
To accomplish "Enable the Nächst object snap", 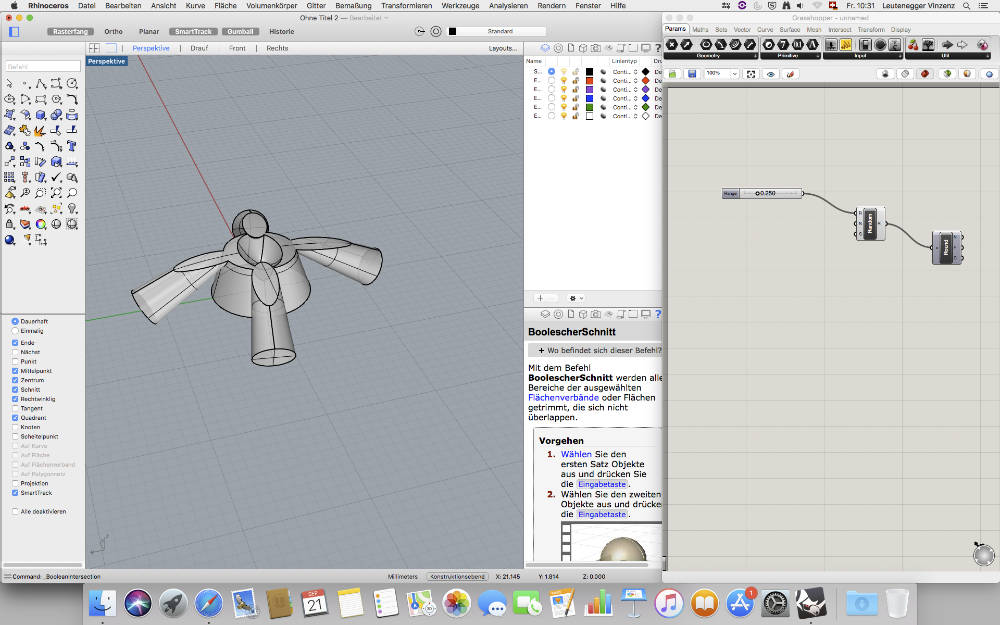I will click(x=15, y=352).
